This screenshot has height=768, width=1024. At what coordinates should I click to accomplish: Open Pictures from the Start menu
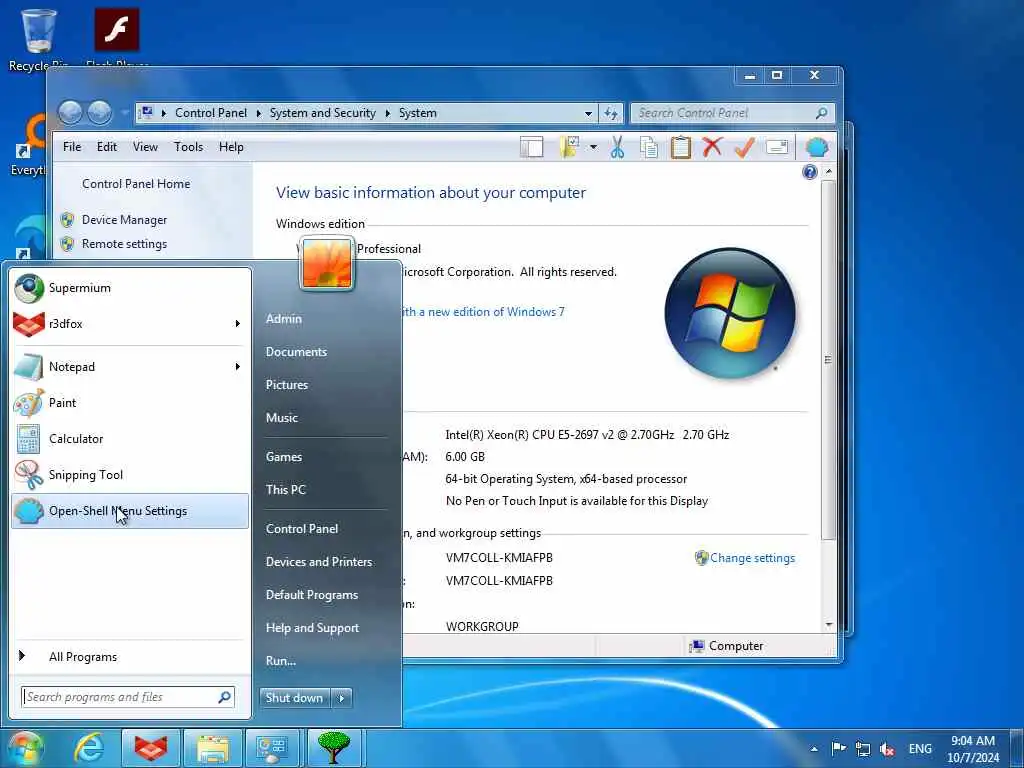287,385
